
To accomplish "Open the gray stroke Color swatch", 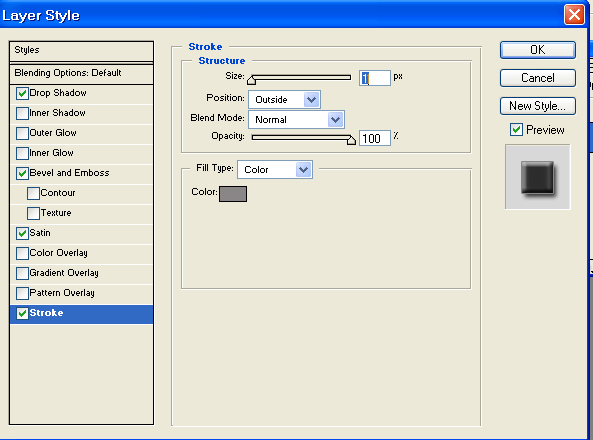I will pyautogui.click(x=233, y=194).
